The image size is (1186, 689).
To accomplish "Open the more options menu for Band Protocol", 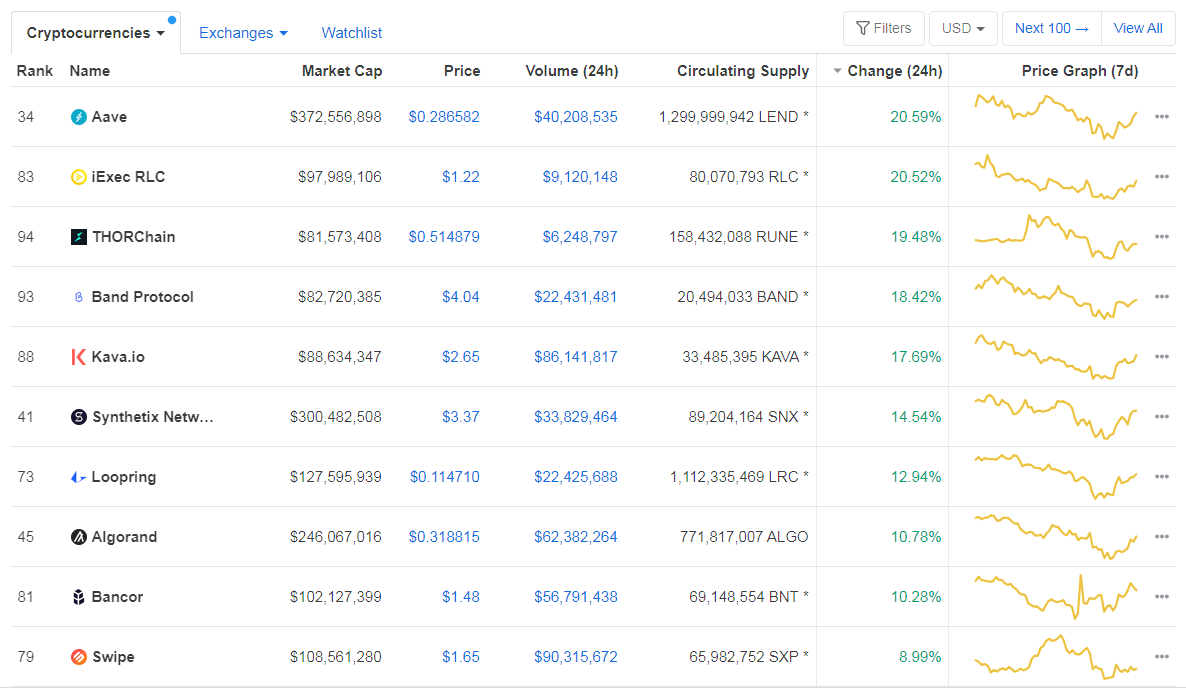I will pos(1162,297).
